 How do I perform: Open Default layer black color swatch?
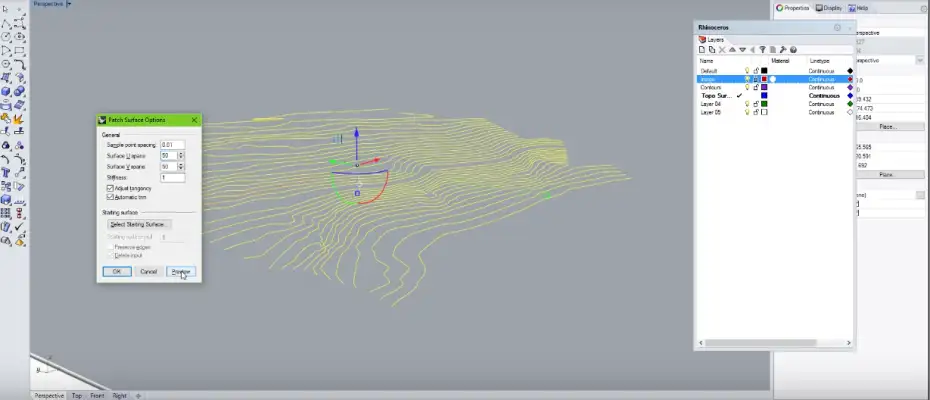click(765, 71)
